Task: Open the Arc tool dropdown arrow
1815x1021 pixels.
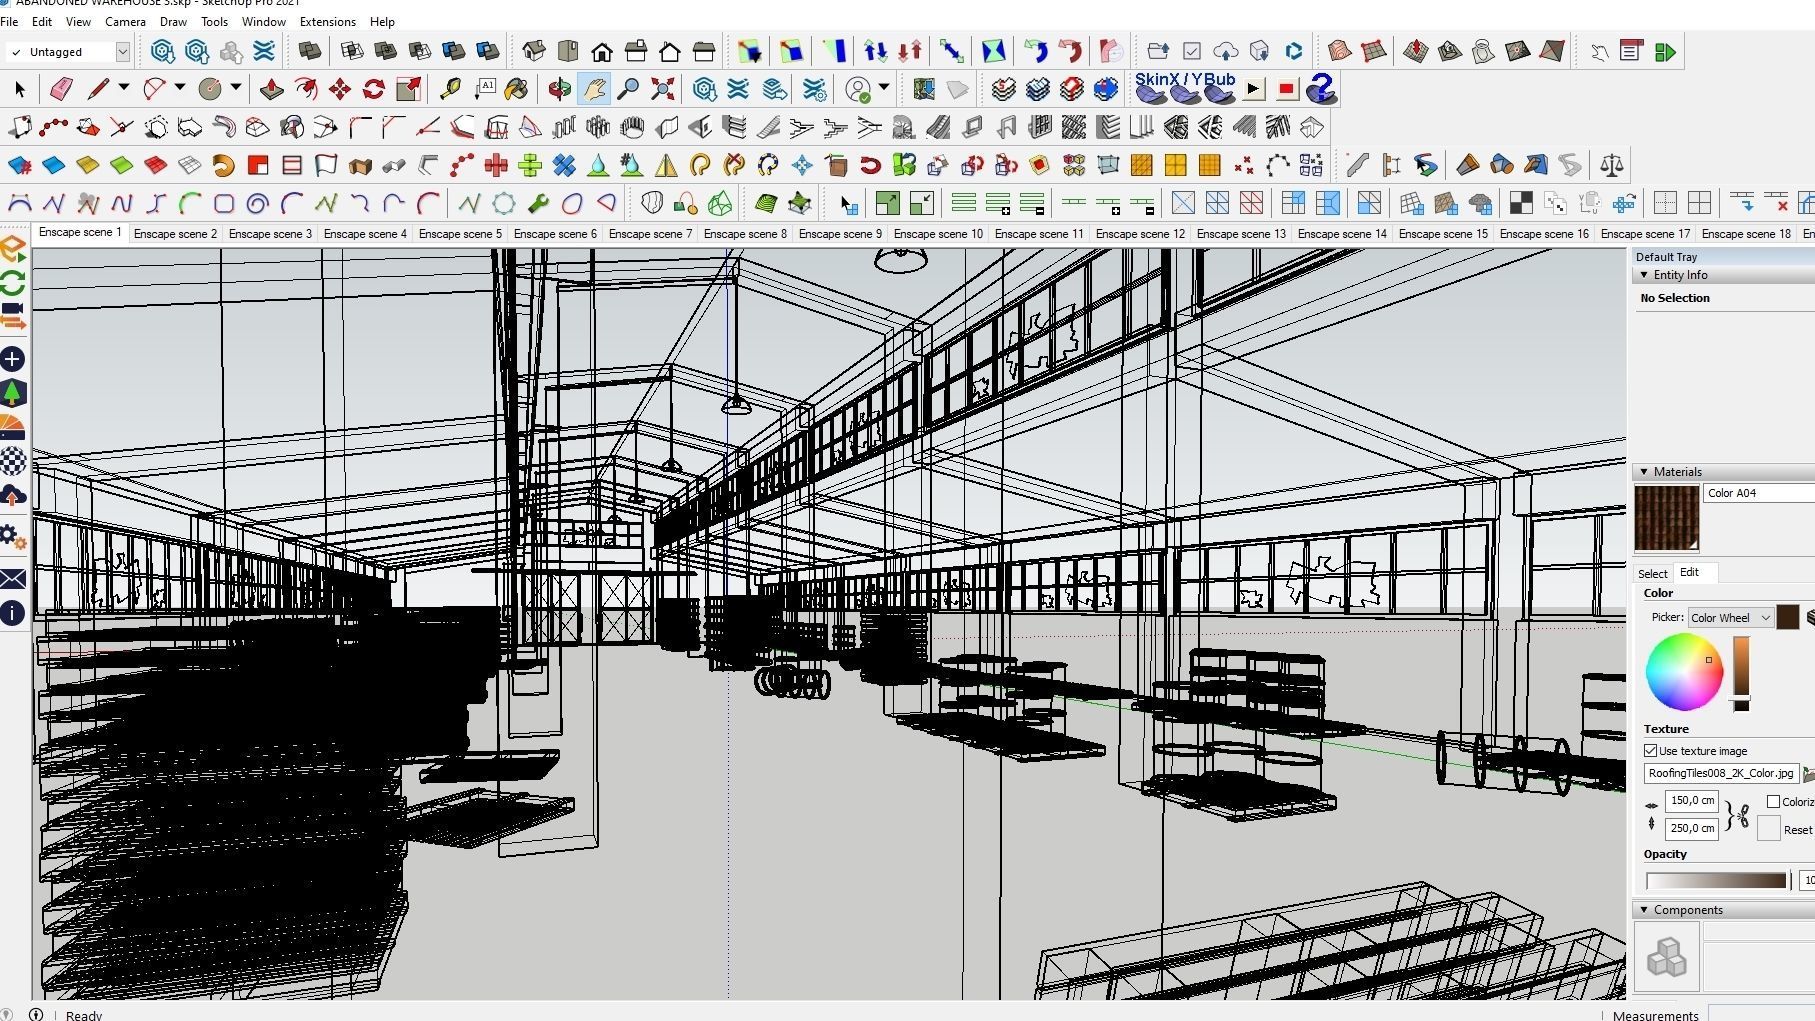Action: (x=180, y=88)
